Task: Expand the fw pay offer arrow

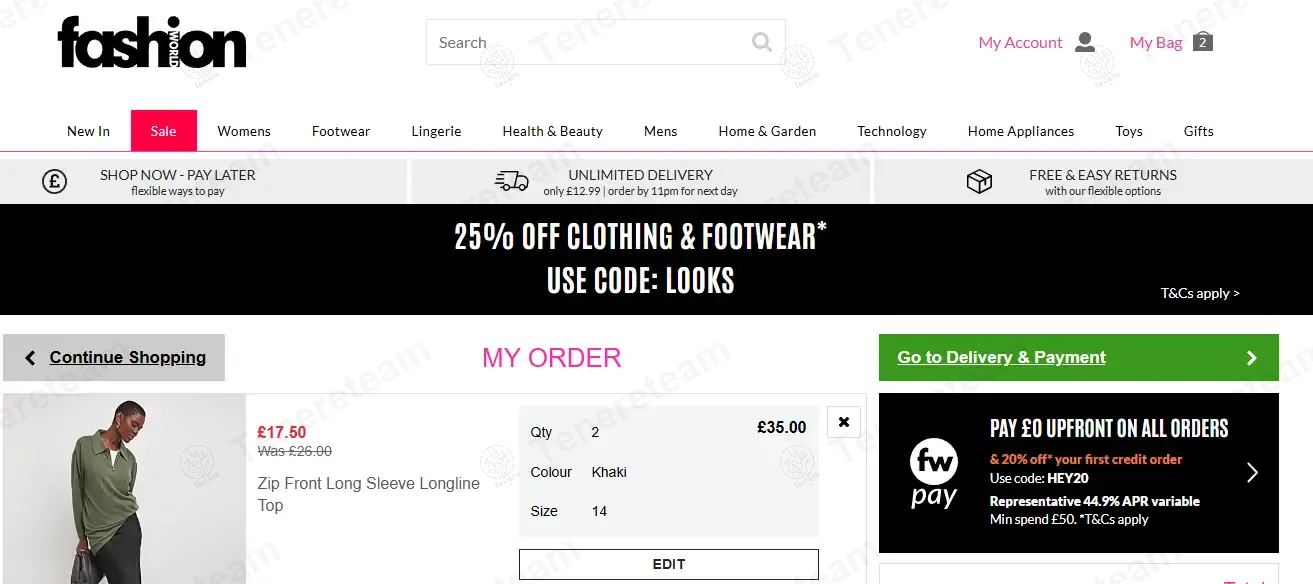Action: [x=1252, y=472]
